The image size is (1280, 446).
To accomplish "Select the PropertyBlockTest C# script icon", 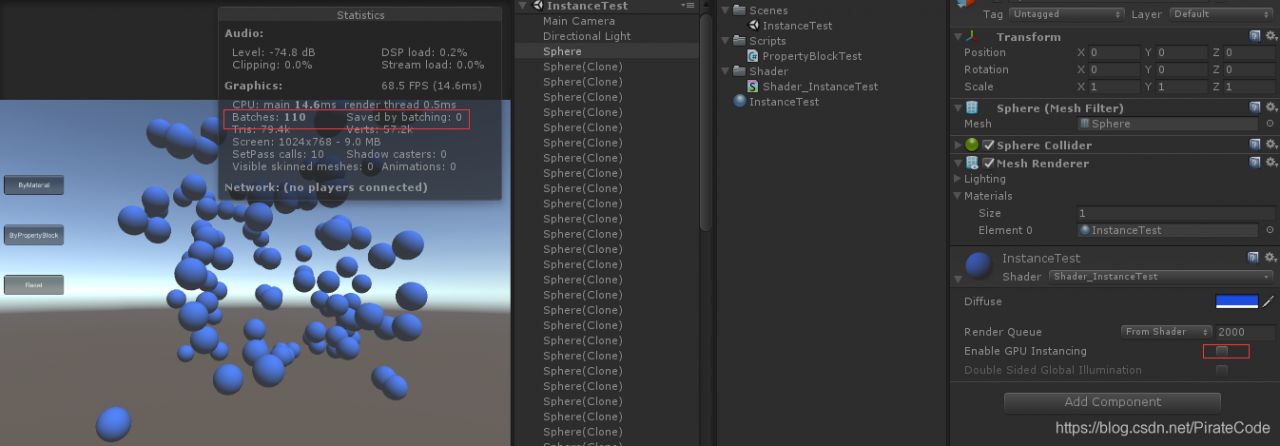I will [x=754, y=56].
